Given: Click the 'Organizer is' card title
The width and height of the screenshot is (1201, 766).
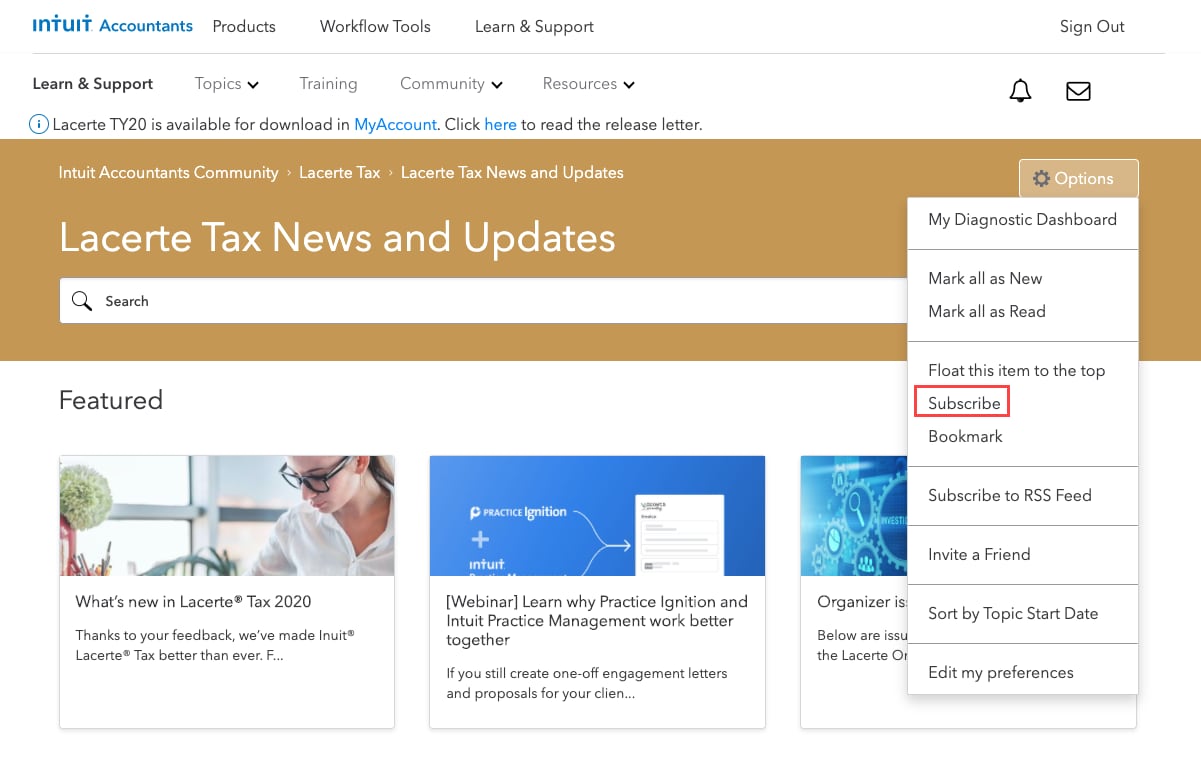Looking at the screenshot, I should pos(862,602).
